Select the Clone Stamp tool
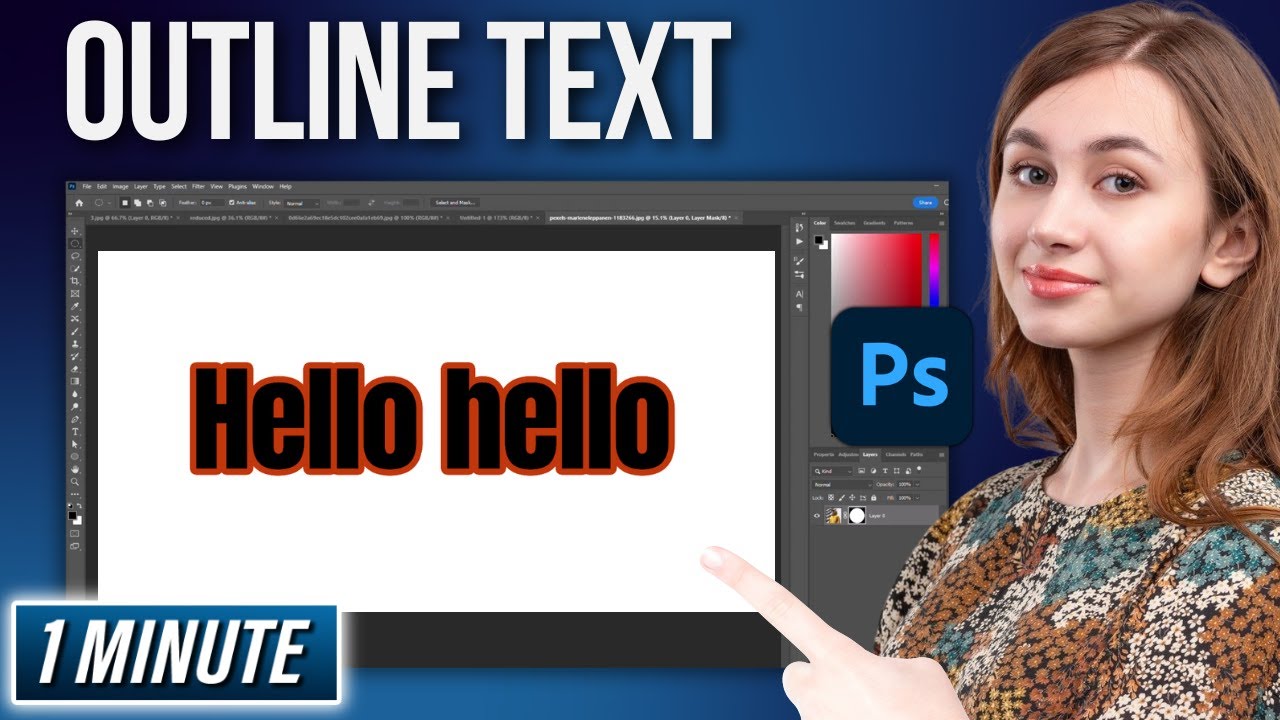The image size is (1280, 720). click(x=74, y=344)
